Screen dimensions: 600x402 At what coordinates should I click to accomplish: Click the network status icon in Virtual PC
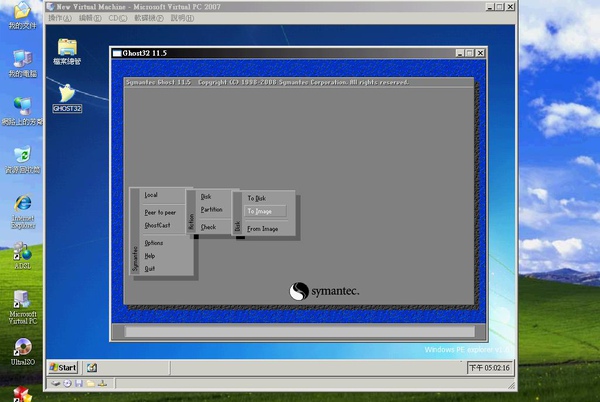point(102,383)
